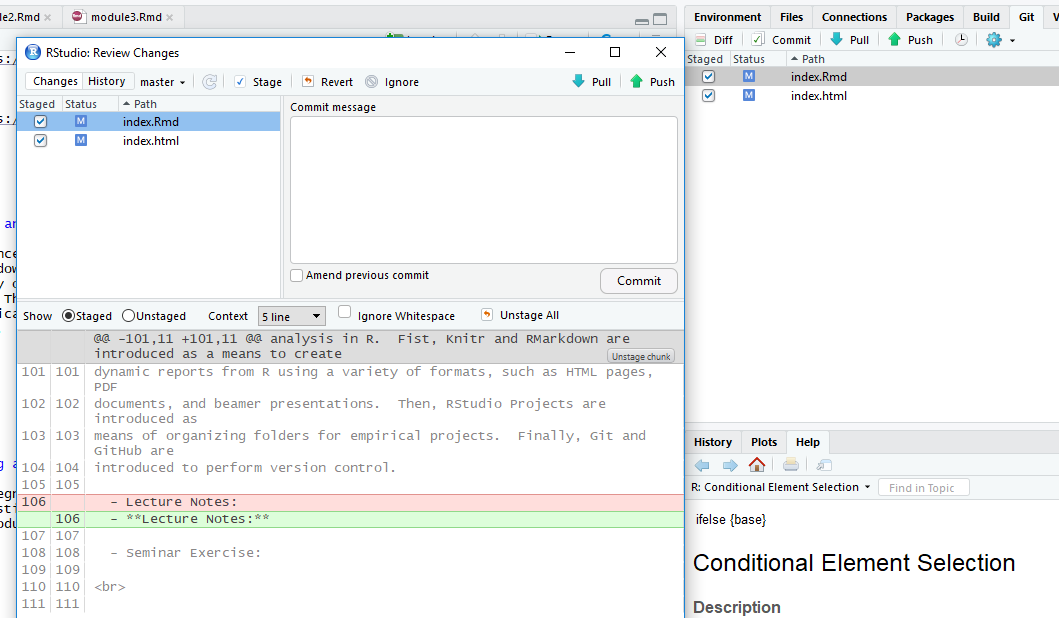Click the M status icon for index.Rmd in Git pane
1059x618 pixels.
point(749,77)
